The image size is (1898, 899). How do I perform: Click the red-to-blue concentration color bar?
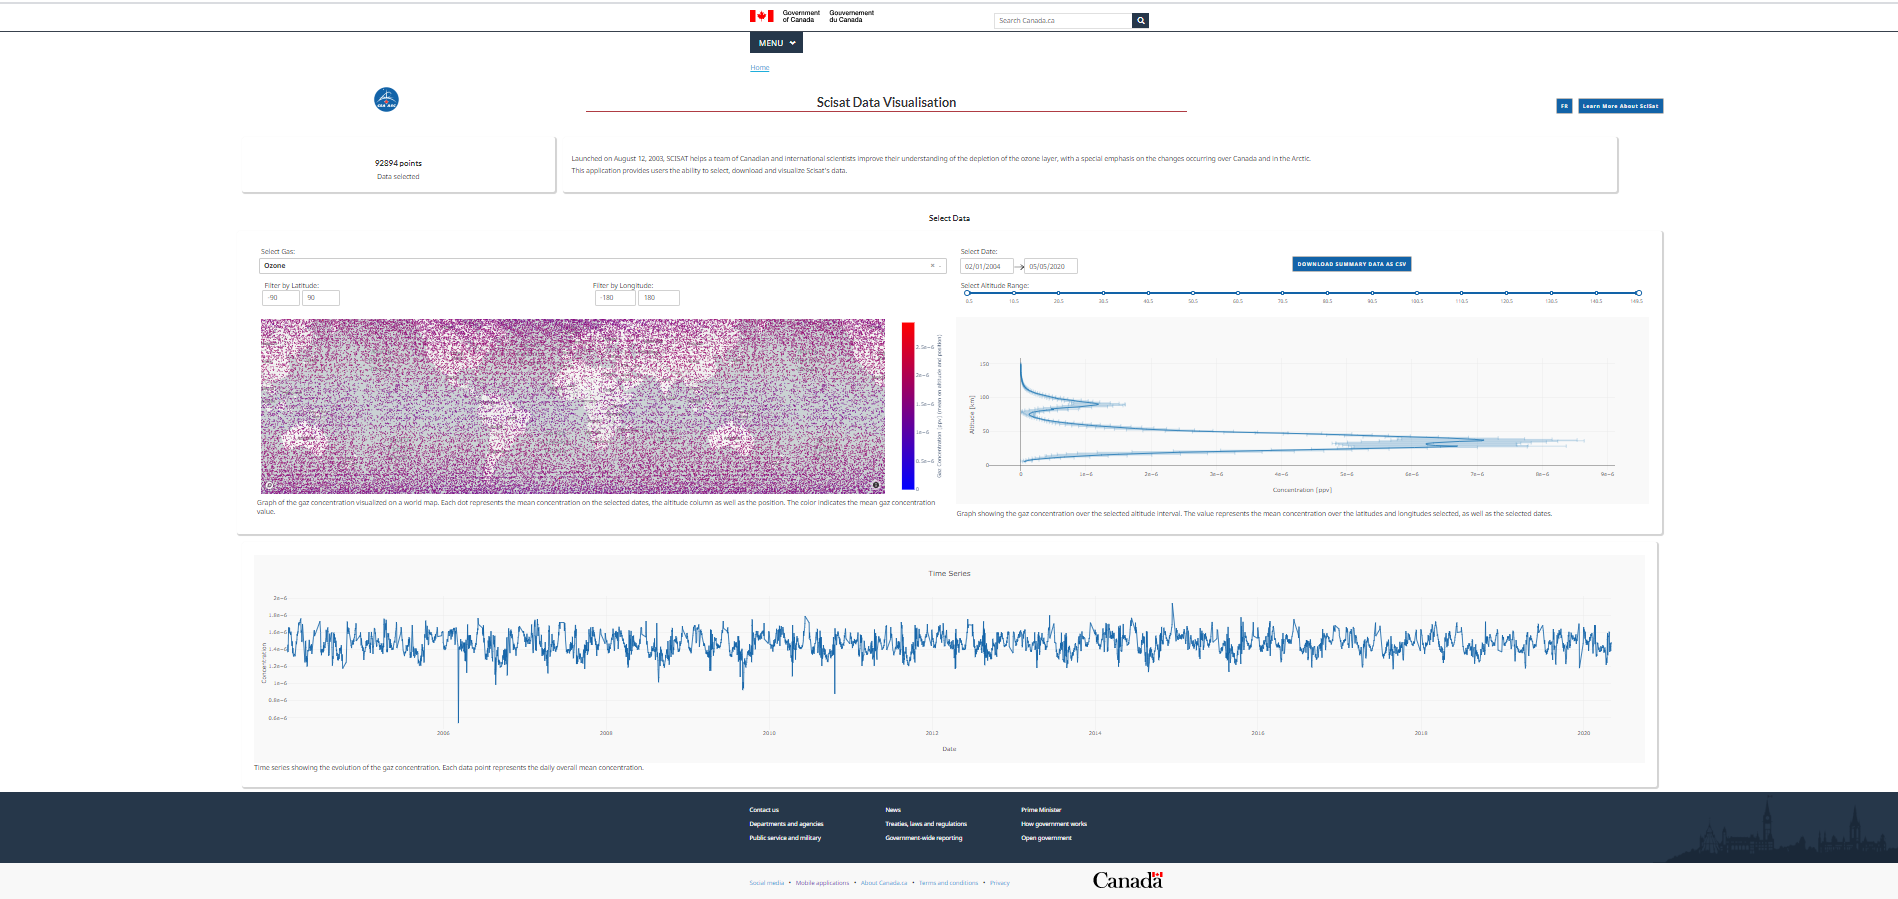point(908,405)
